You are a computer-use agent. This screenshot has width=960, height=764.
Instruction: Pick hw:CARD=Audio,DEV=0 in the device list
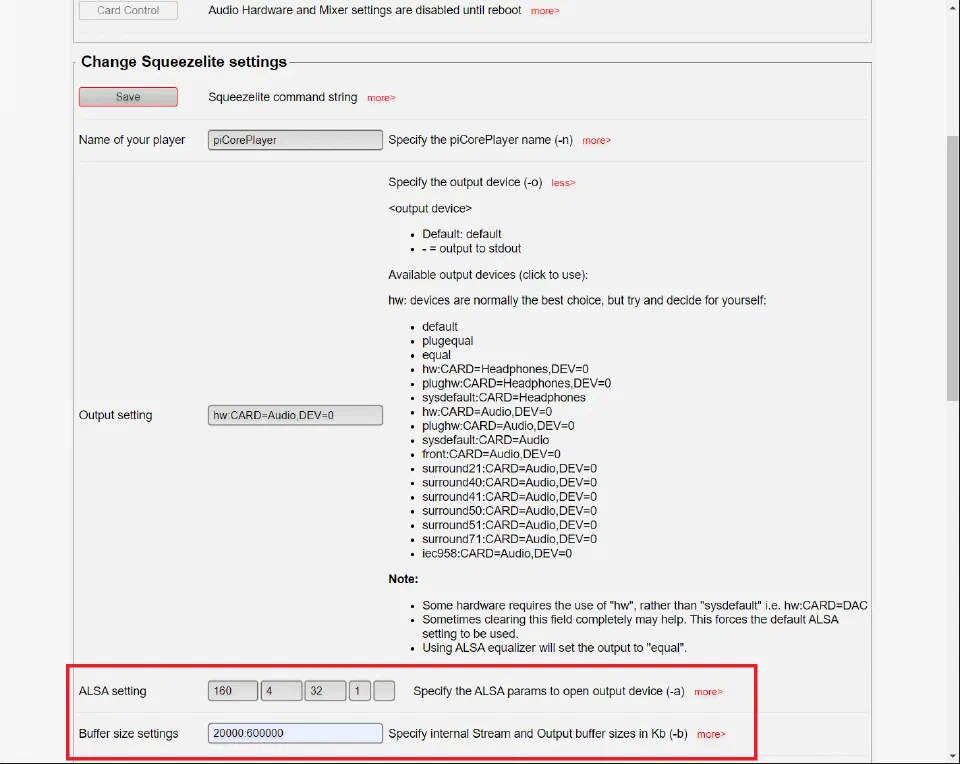click(487, 411)
